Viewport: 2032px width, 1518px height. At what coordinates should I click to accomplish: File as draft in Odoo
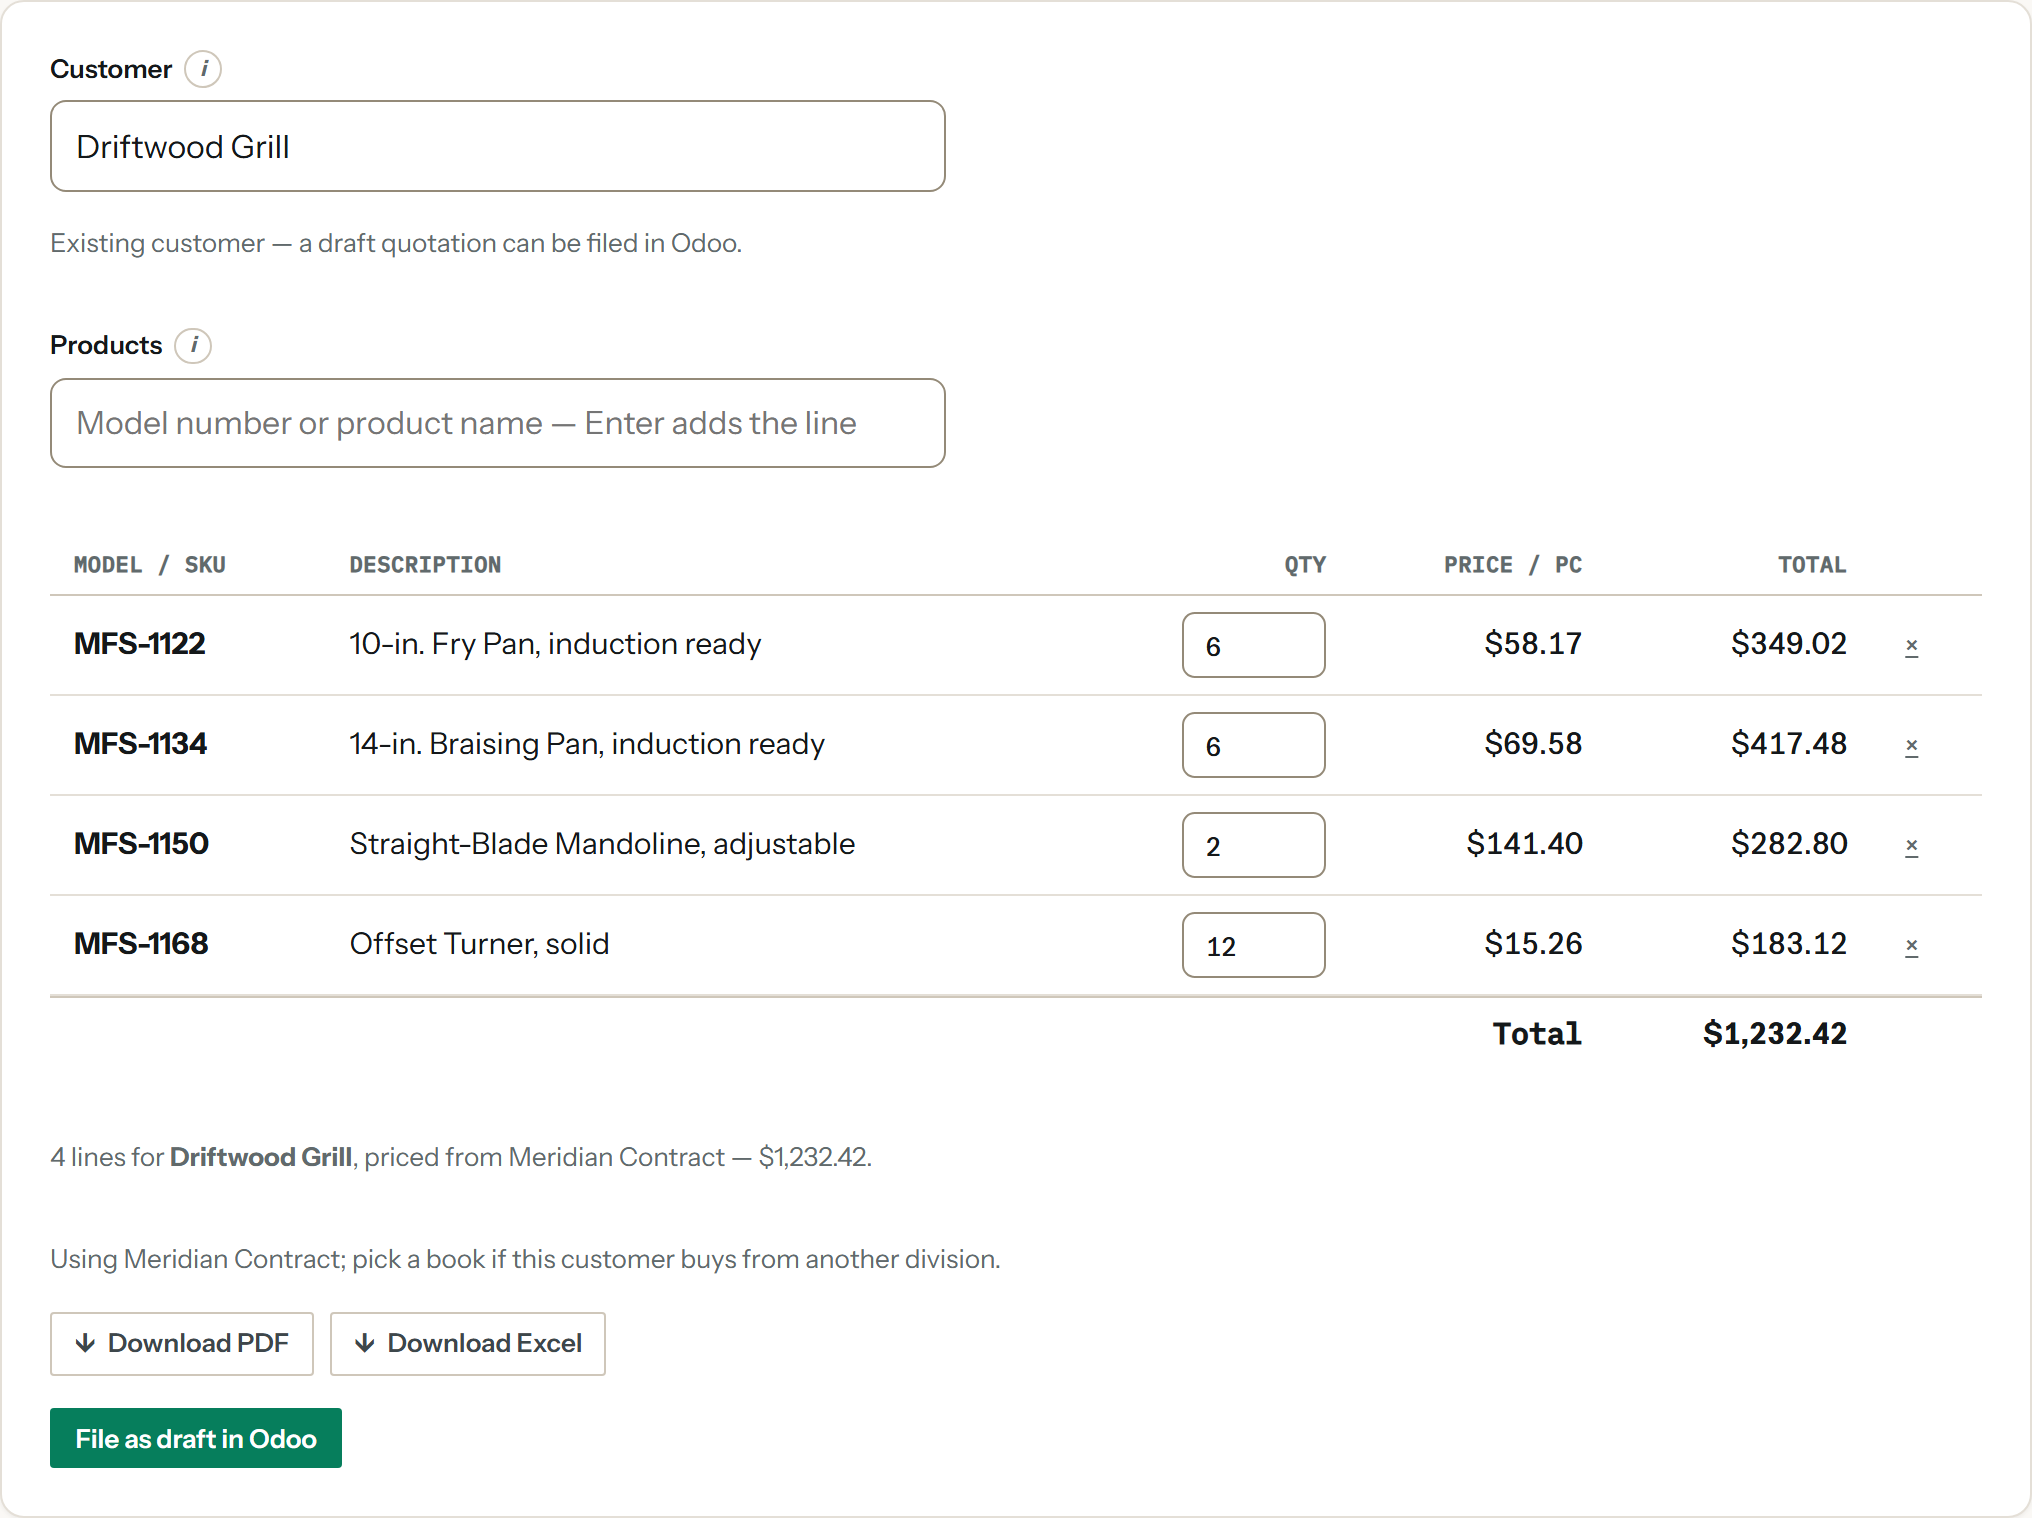pyautogui.click(x=196, y=1438)
